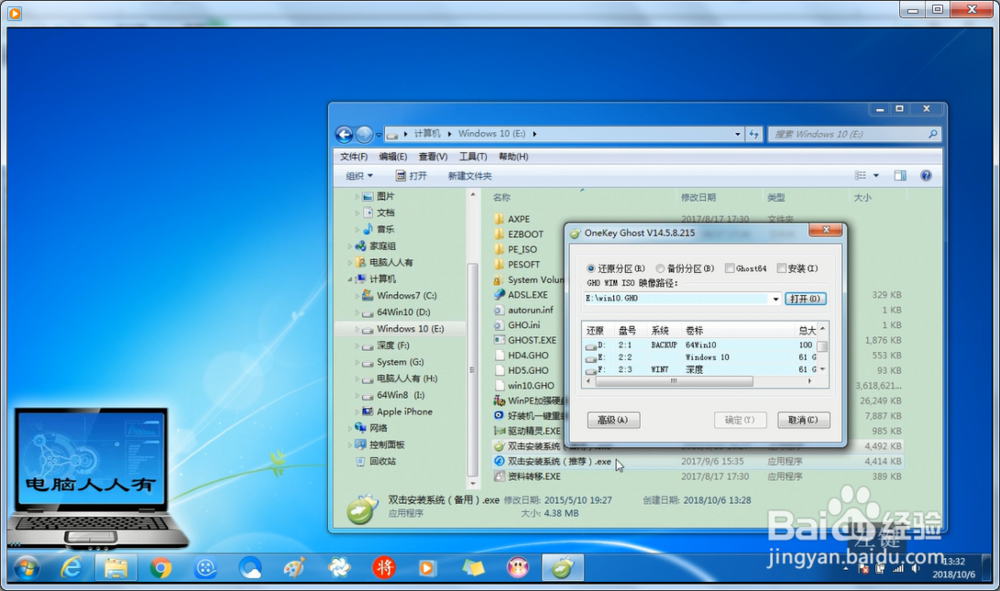Open the 帮助(H) menu
1000x591 pixels.
point(513,156)
